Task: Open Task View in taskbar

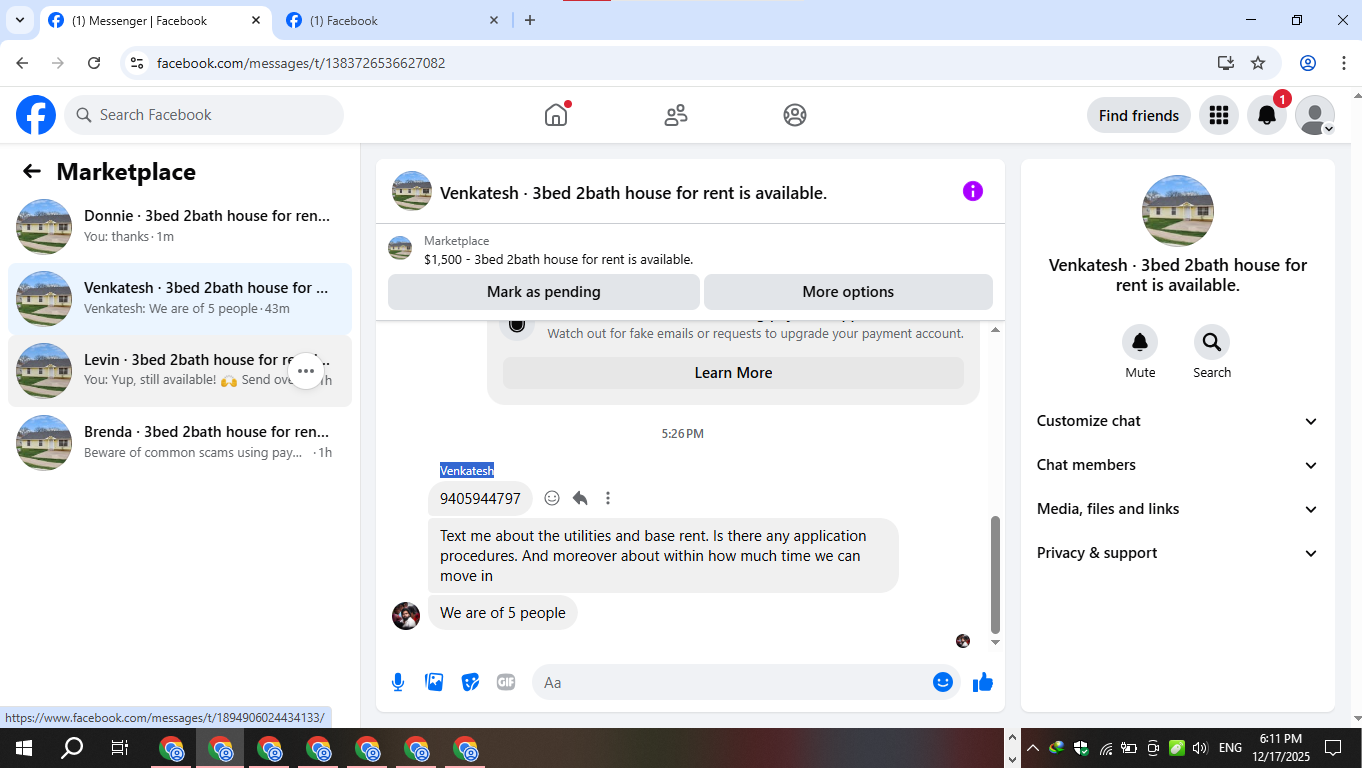Action: [x=120, y=748]
